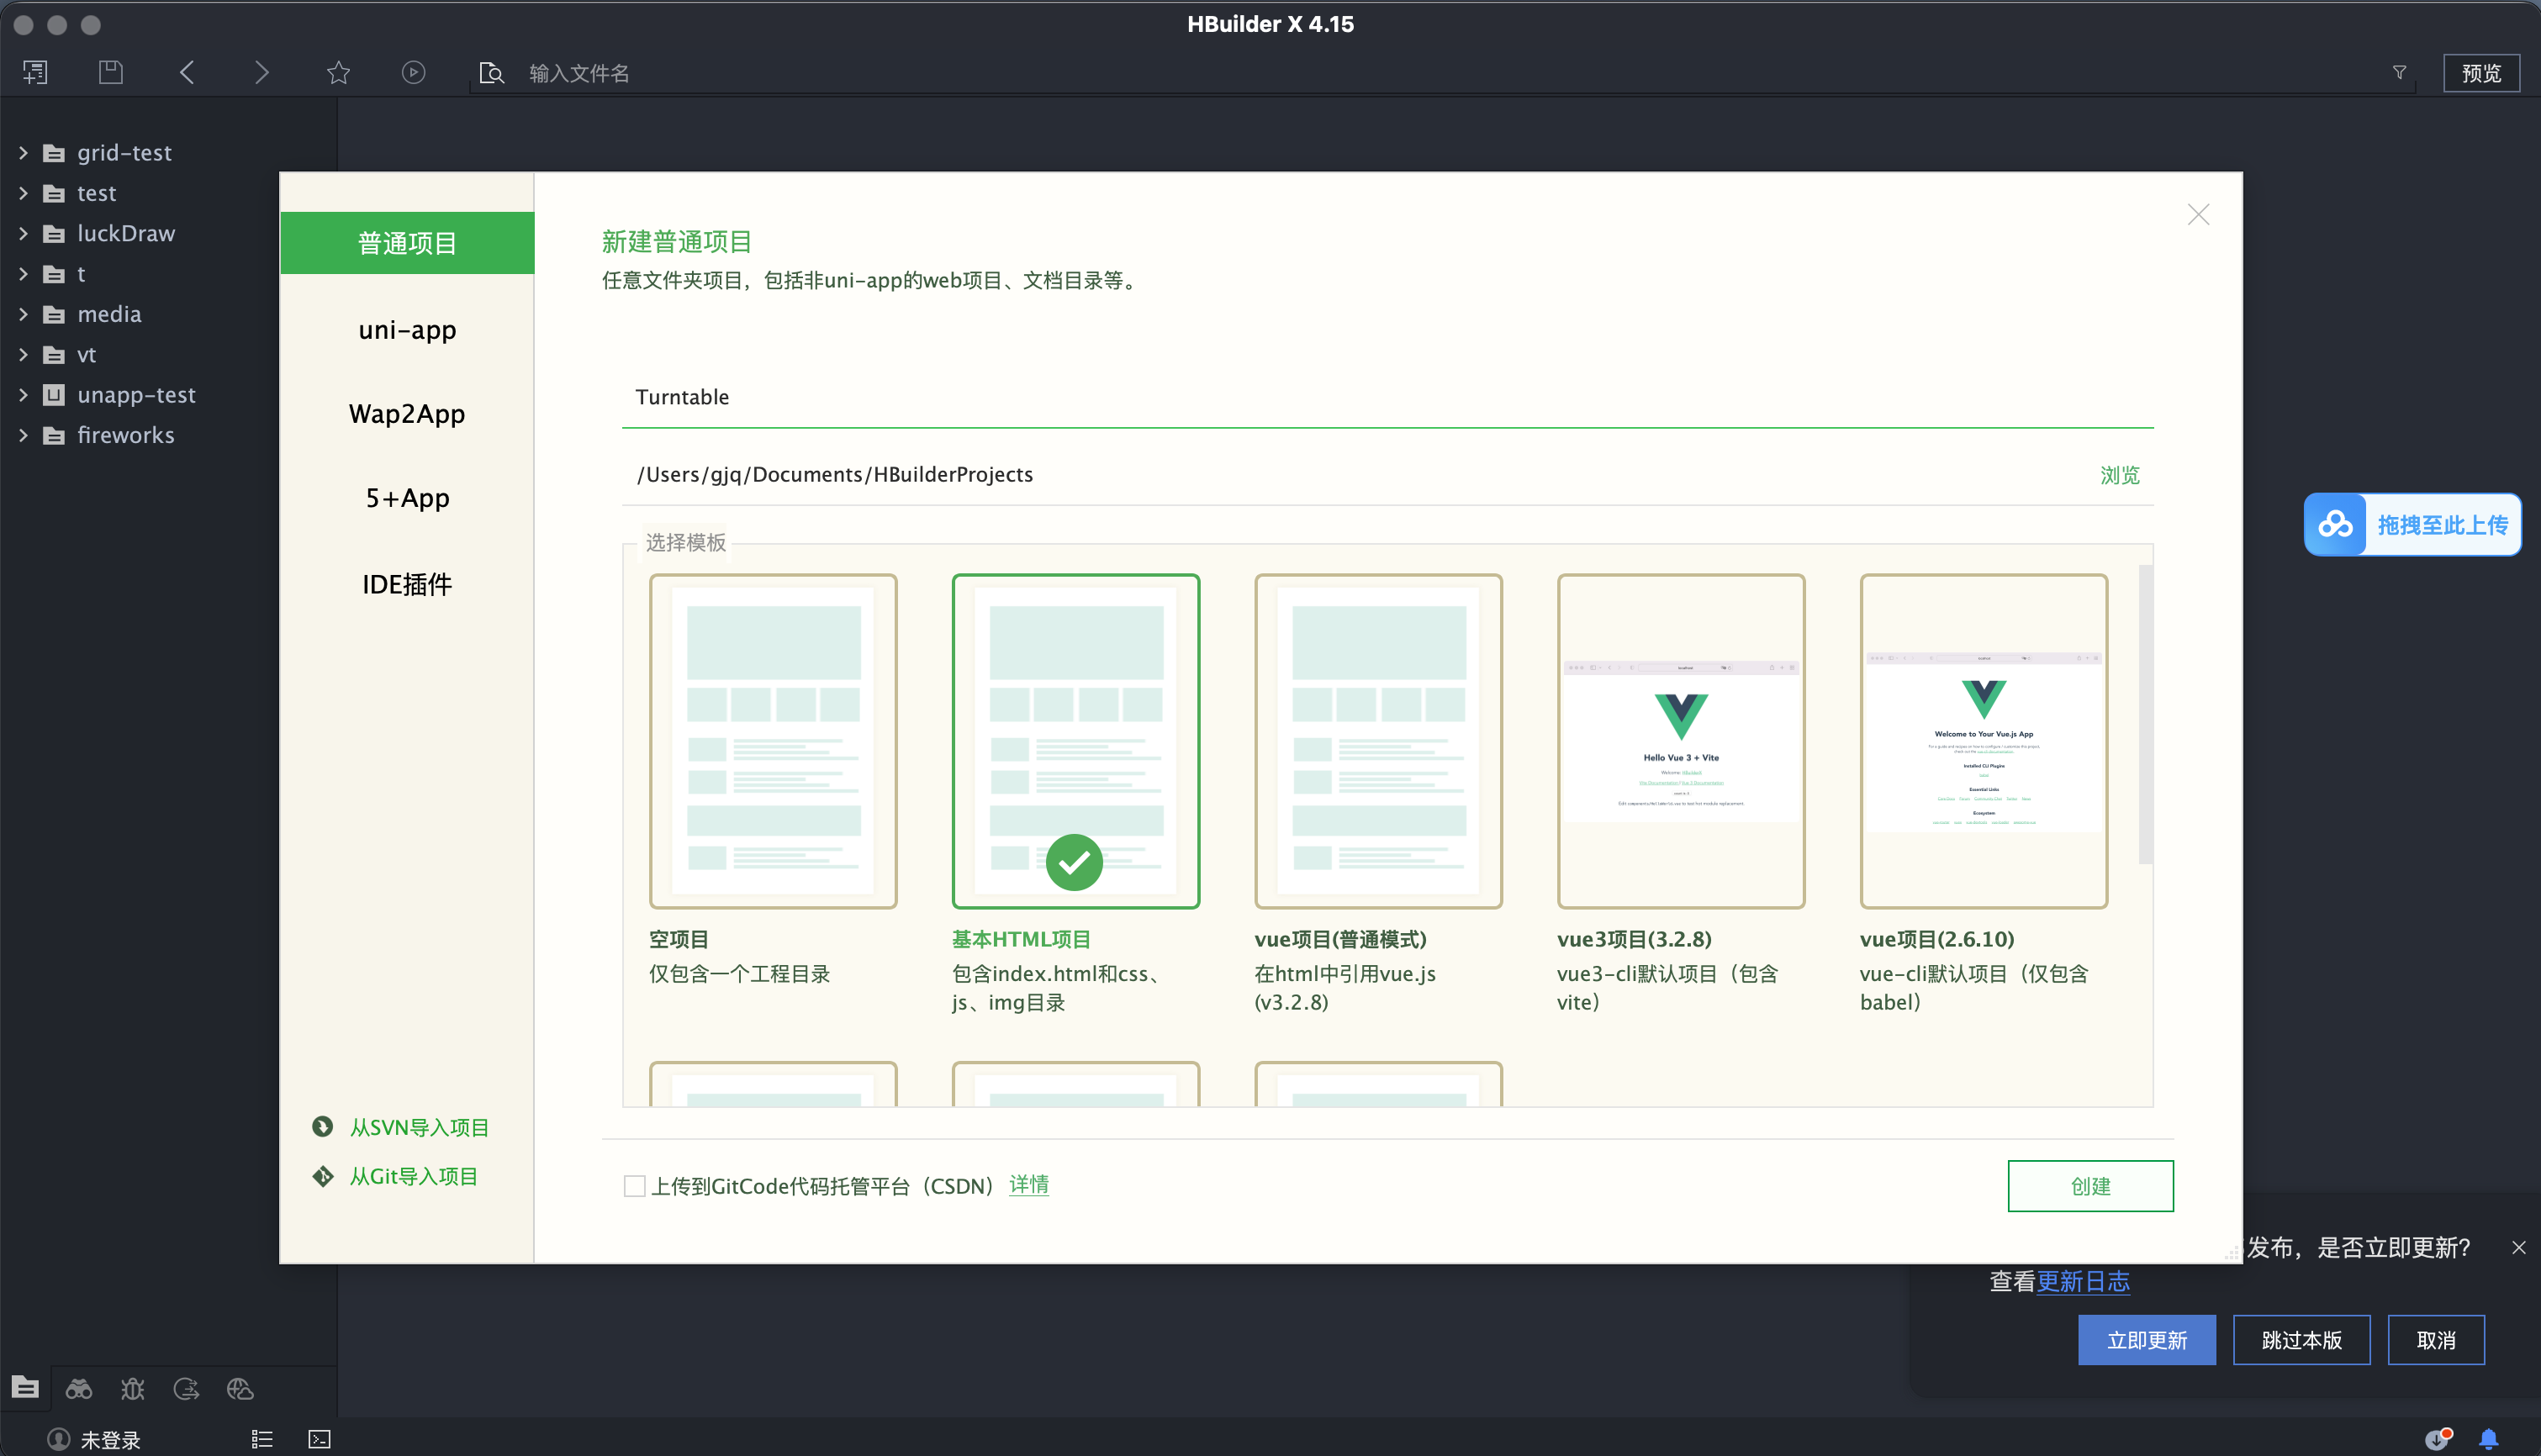The width and height of the screenshot is (2541, 1456).
Task: Open the 从Git导入项目 link
Action: pos(413,1176)
